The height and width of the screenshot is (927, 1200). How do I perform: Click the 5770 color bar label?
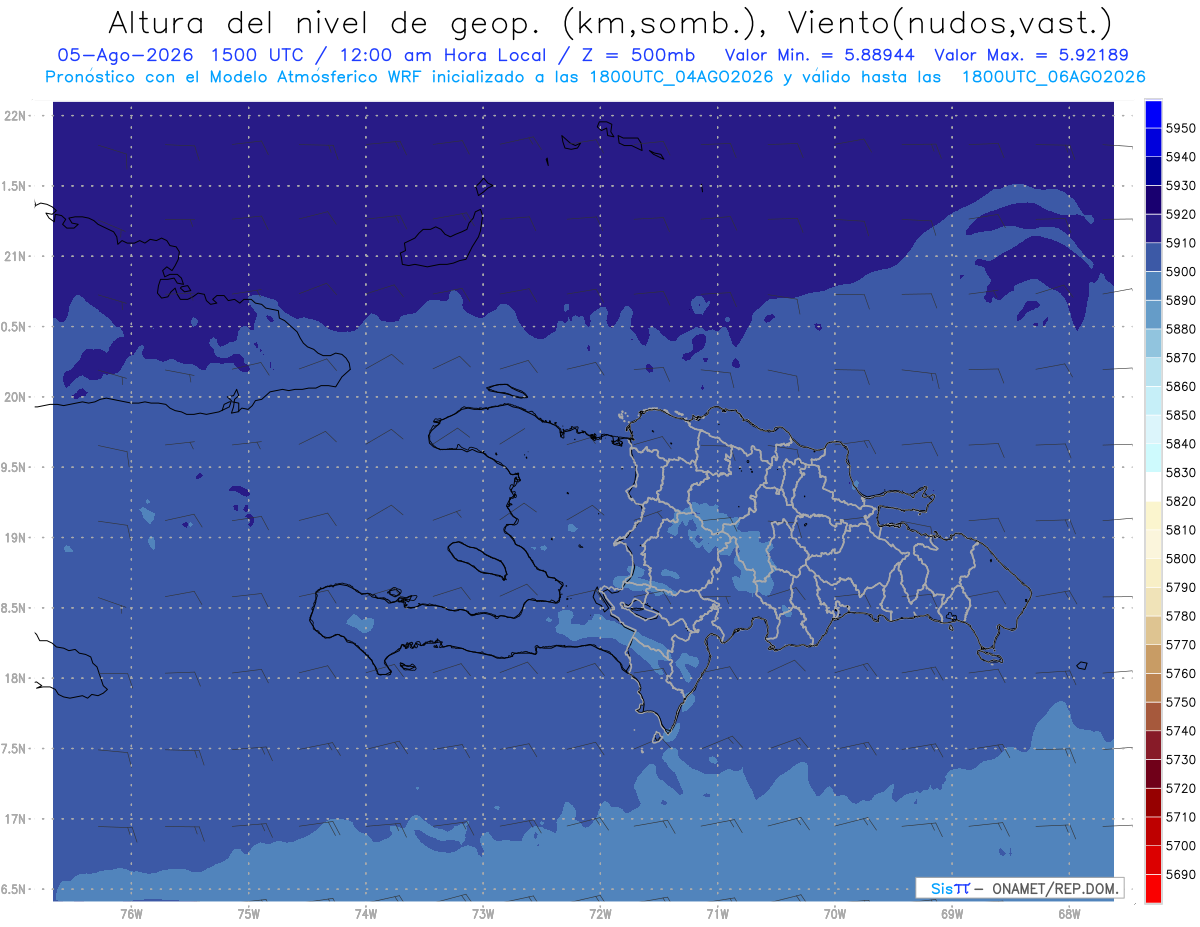(x=1181, y=645)
